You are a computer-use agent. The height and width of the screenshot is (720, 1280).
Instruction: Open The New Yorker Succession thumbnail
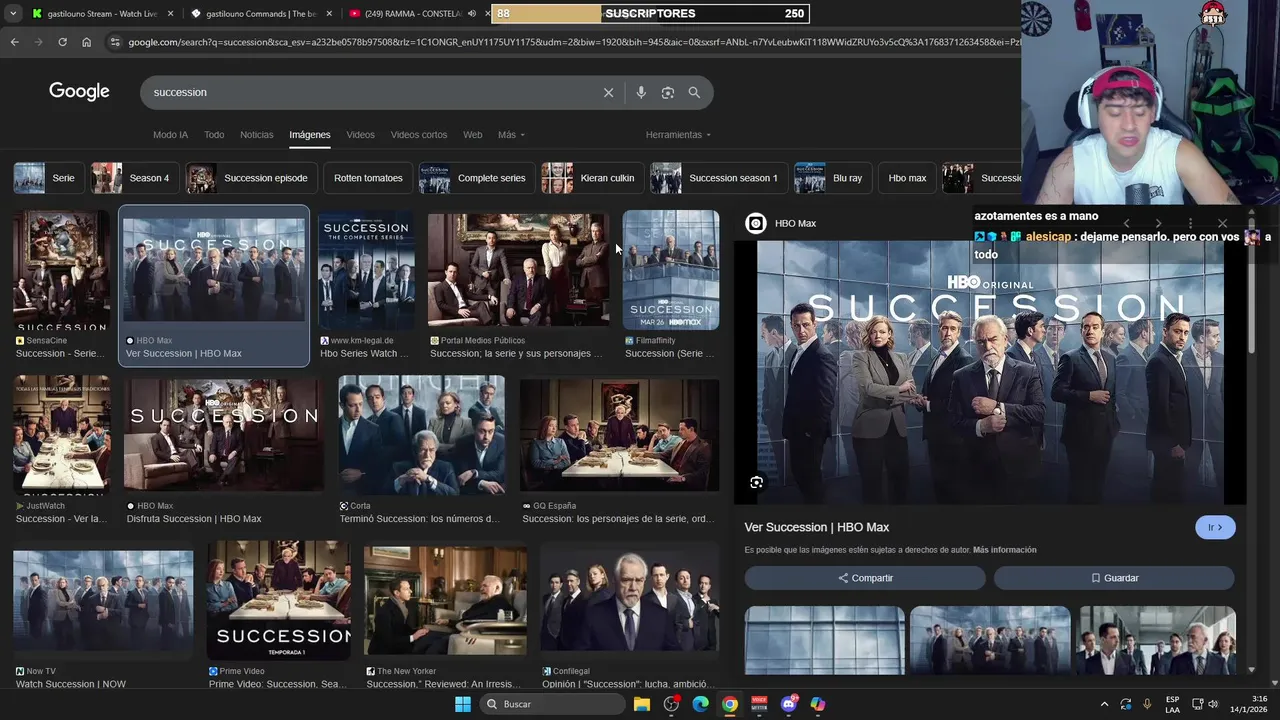[x=445, y=600]
